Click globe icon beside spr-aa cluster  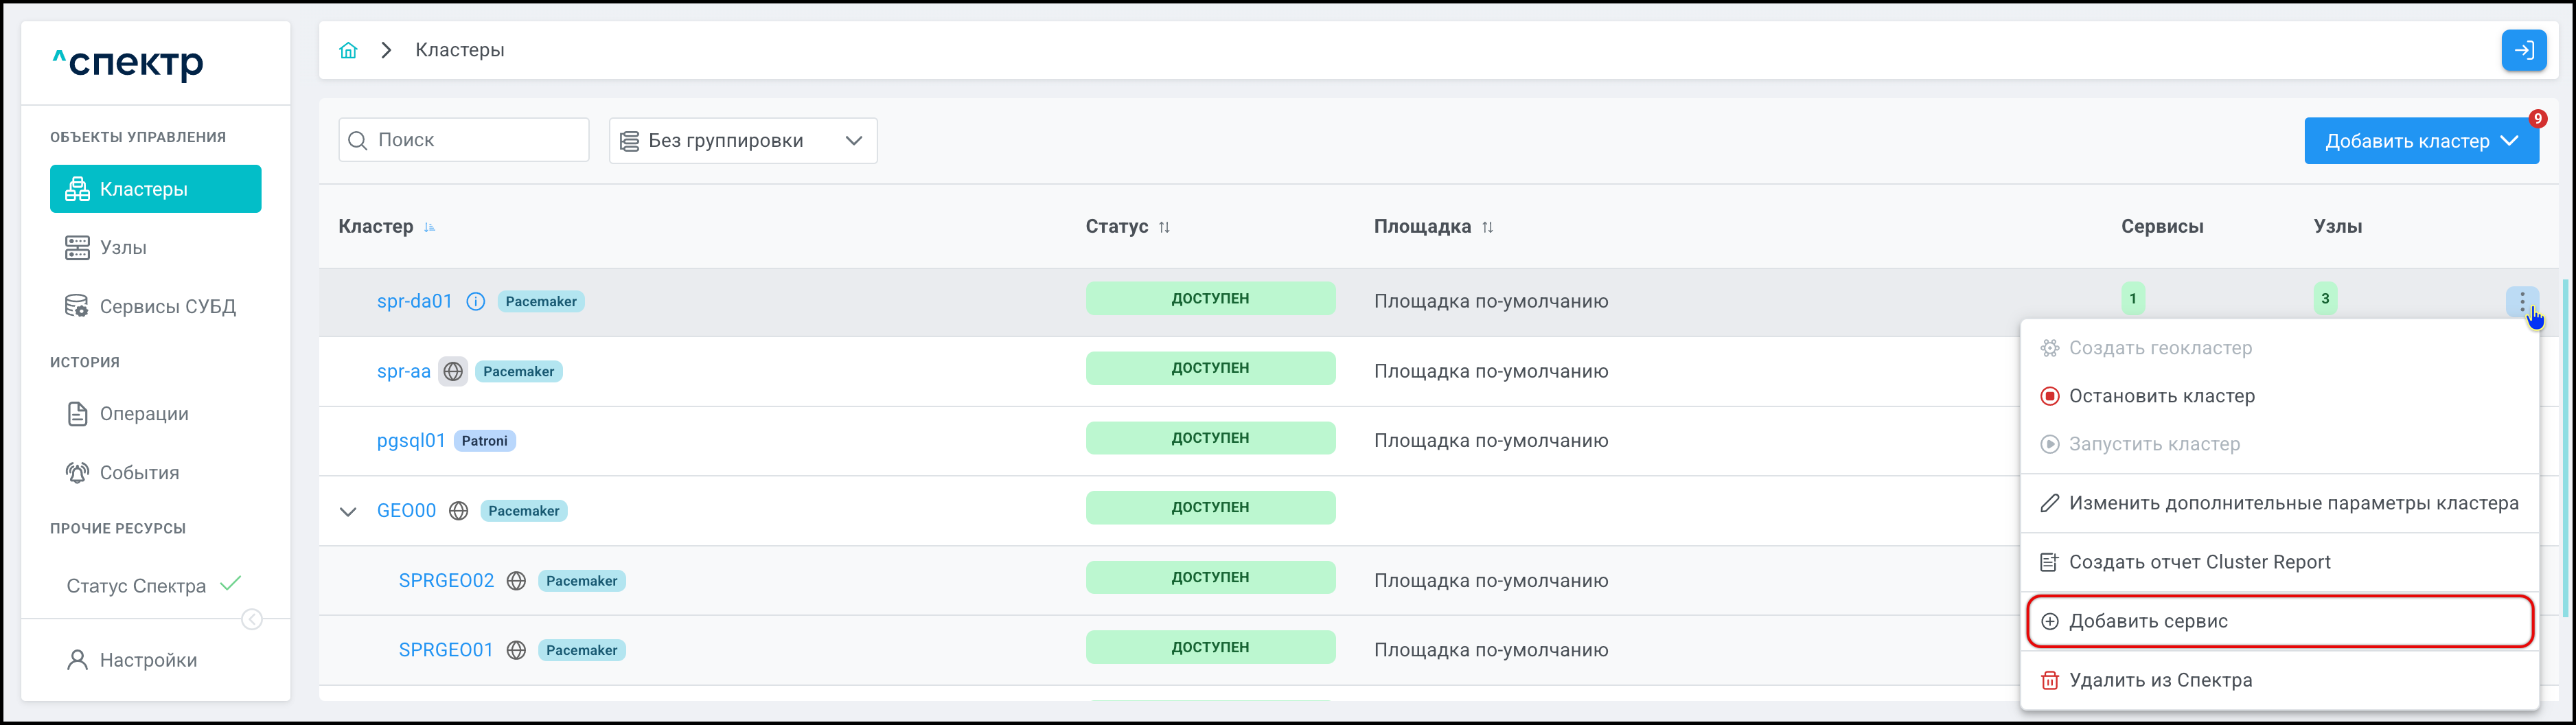[x=453, y=371]
